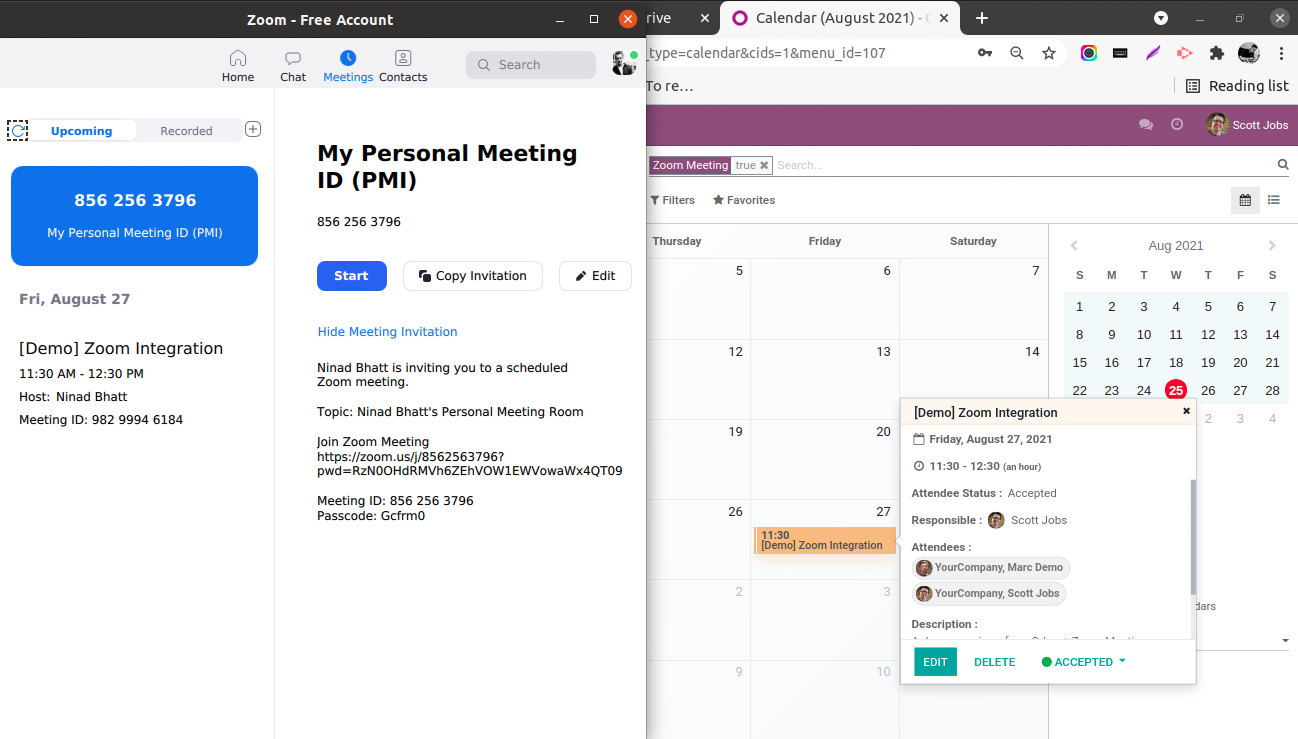Open Chrome profile avatar
Viewport: 1298px width, 739px height.
1248,53
